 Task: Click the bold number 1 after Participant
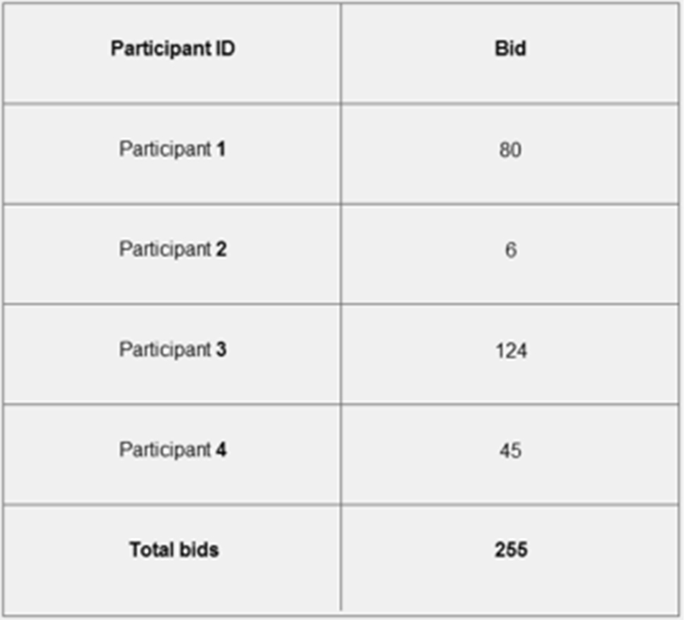click(221, 149)
